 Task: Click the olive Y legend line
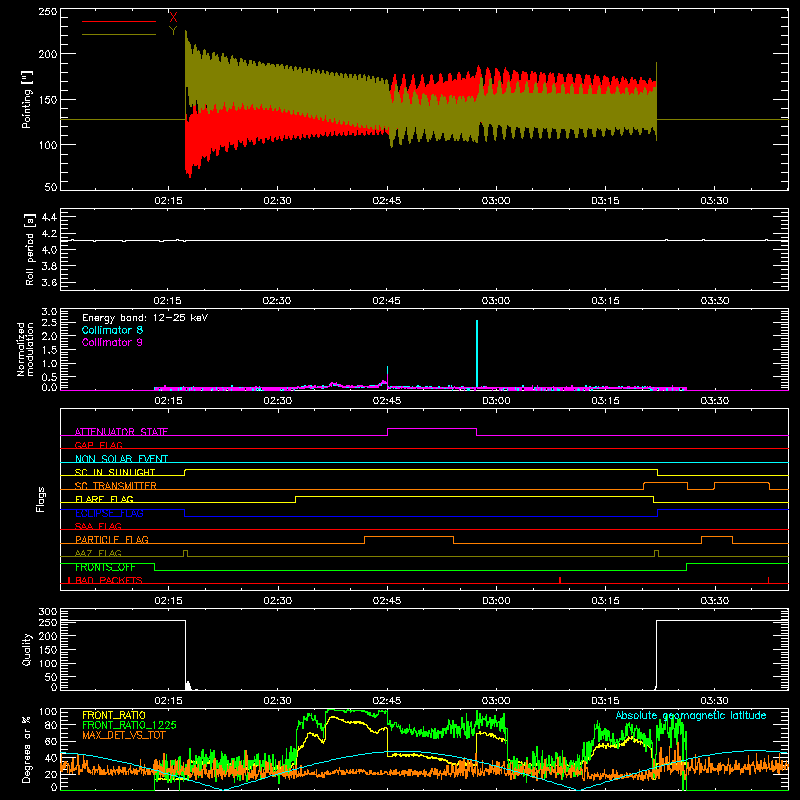118,34
